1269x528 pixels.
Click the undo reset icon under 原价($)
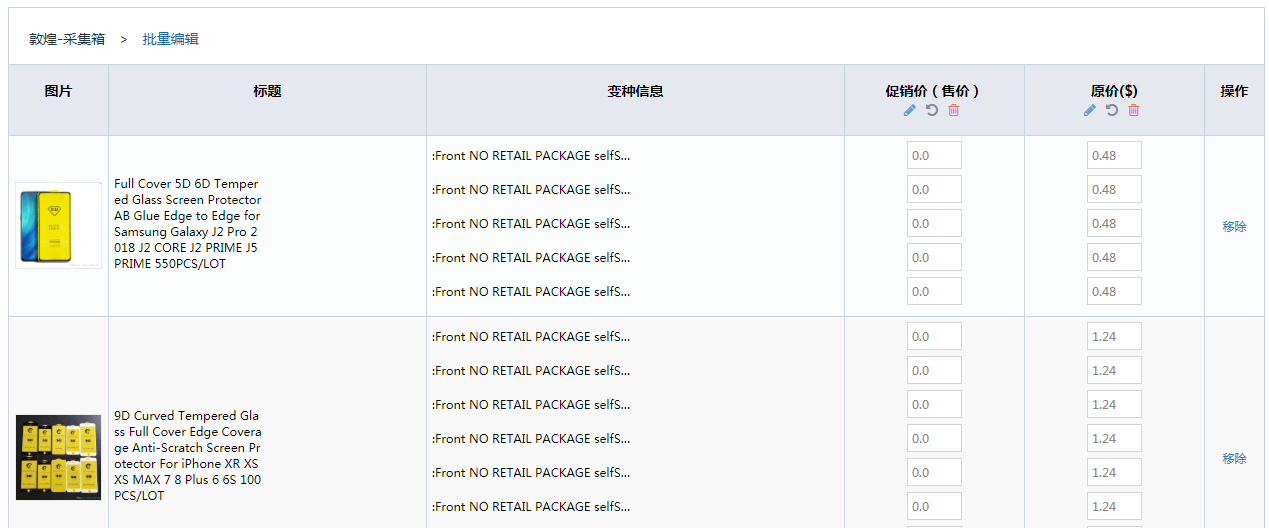[1112, 110]
